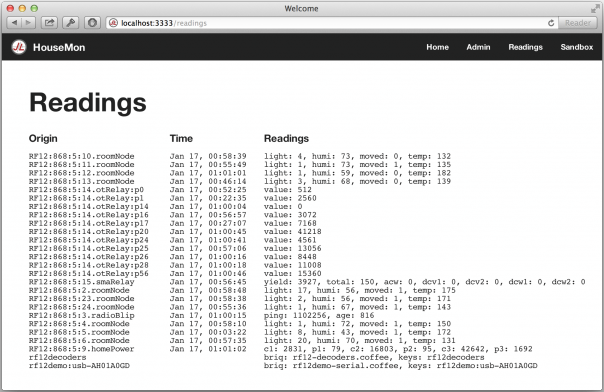Select the rf12demo:usb-AH01A0GD origin entry
This screenshot has width=604, height=392.
tap(79, 366)
